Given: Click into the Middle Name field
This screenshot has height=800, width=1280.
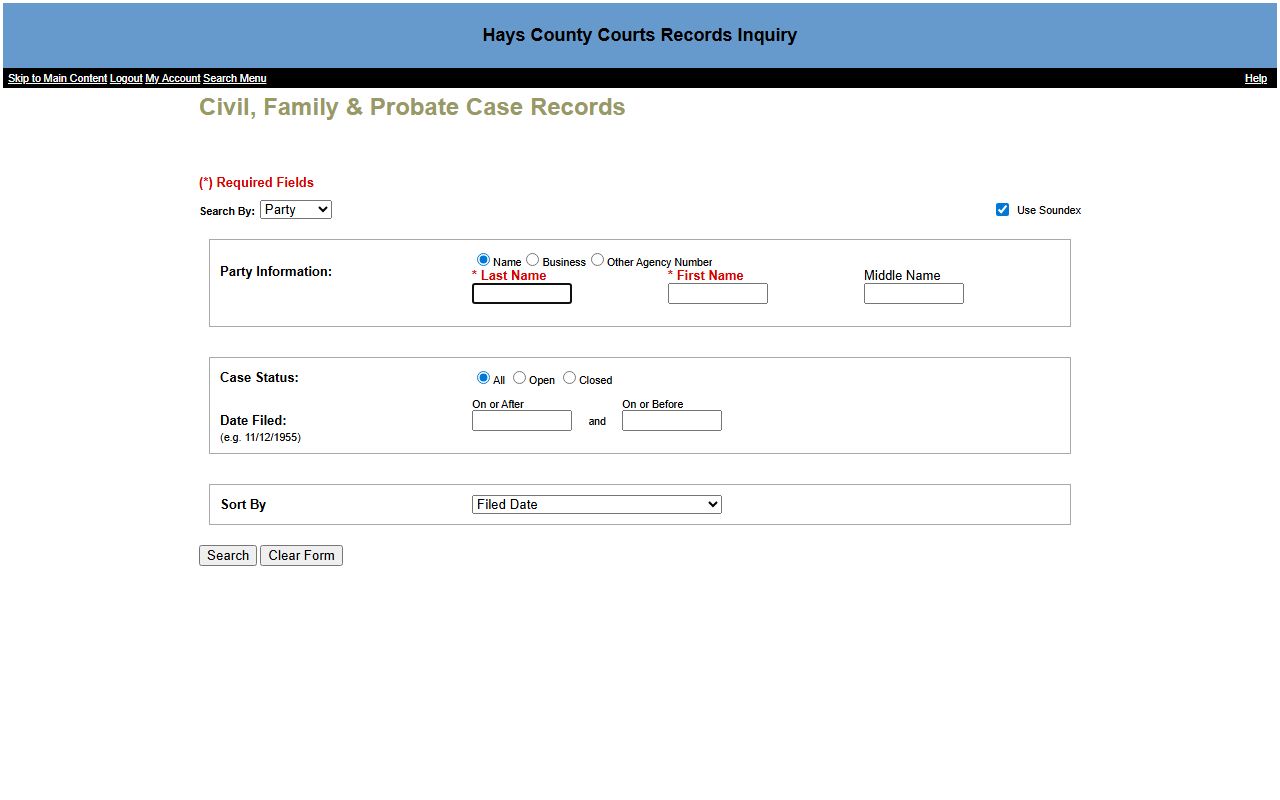Looking at the screenshot, I should tap(914, 294).
